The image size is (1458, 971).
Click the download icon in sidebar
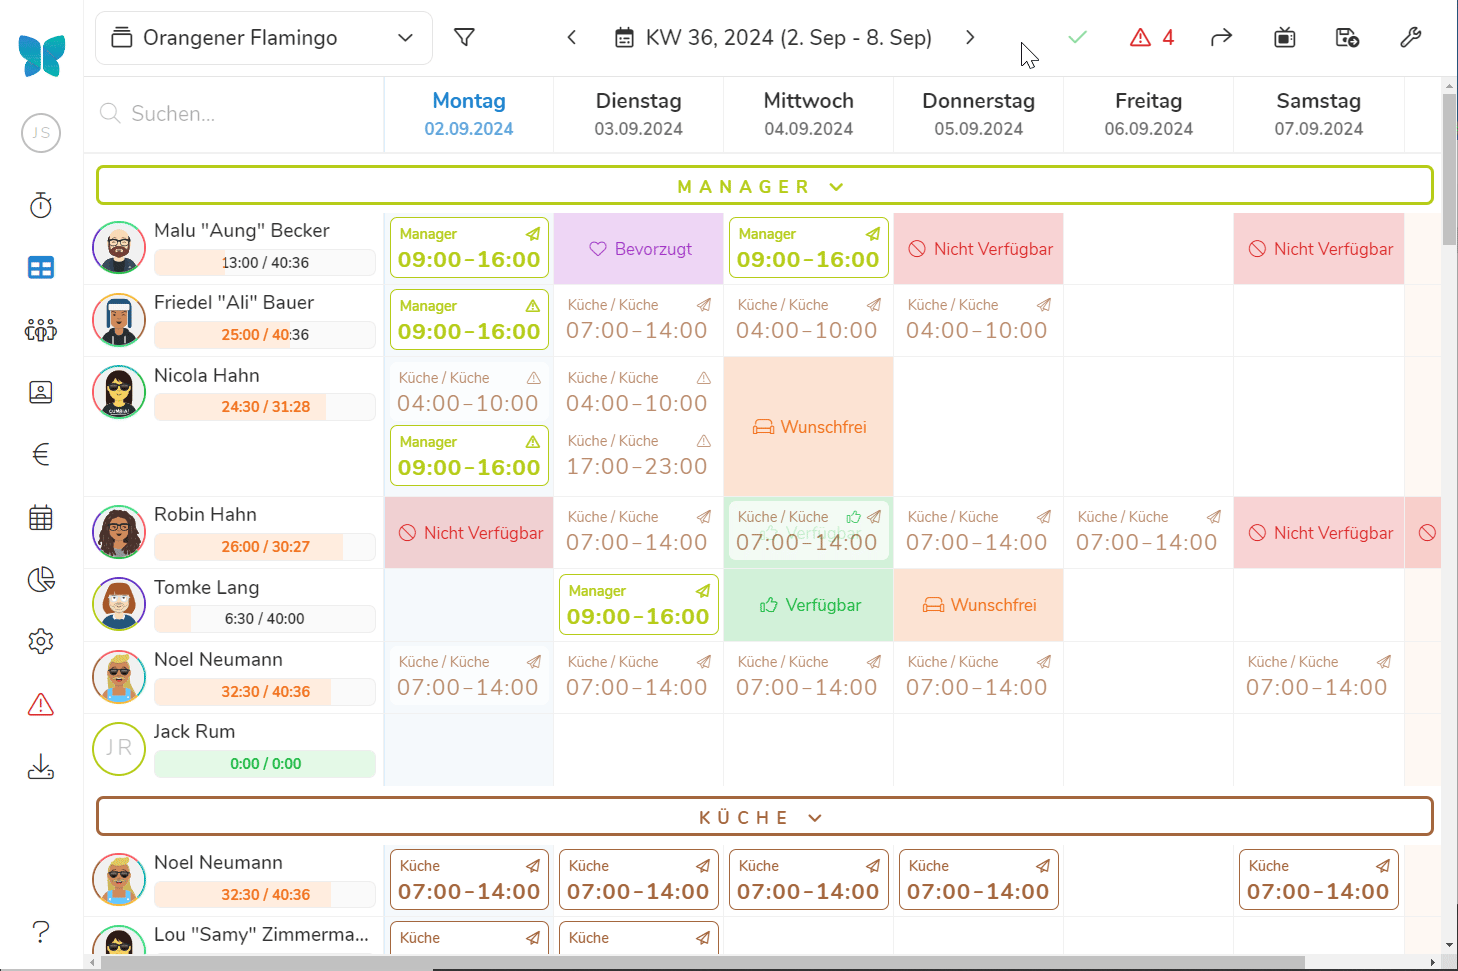click(x=41, y=767)
